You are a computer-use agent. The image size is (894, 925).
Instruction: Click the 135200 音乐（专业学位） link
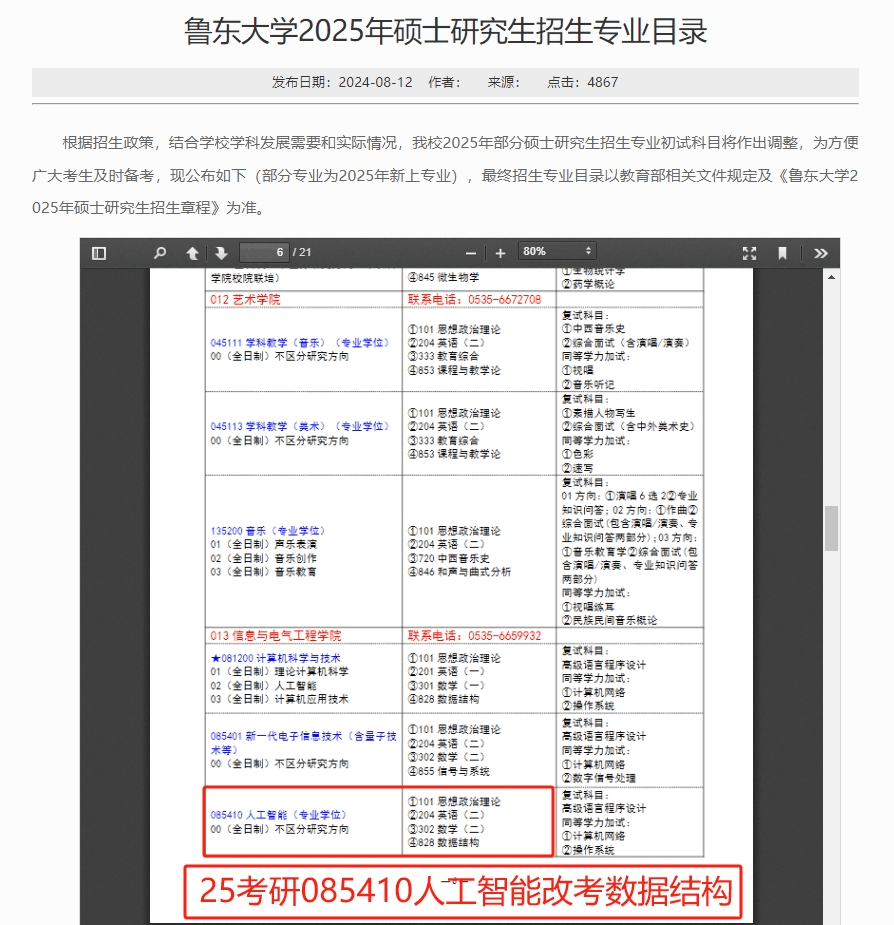pyautogui.click(x=268, y=530)
